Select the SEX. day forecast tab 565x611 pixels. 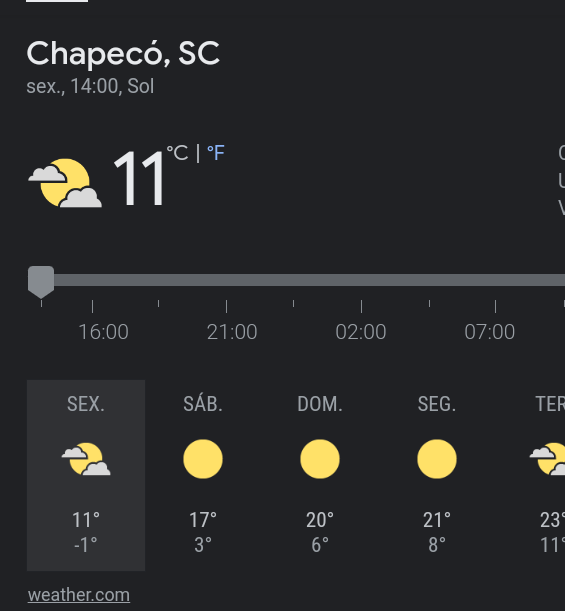(86, 475)
